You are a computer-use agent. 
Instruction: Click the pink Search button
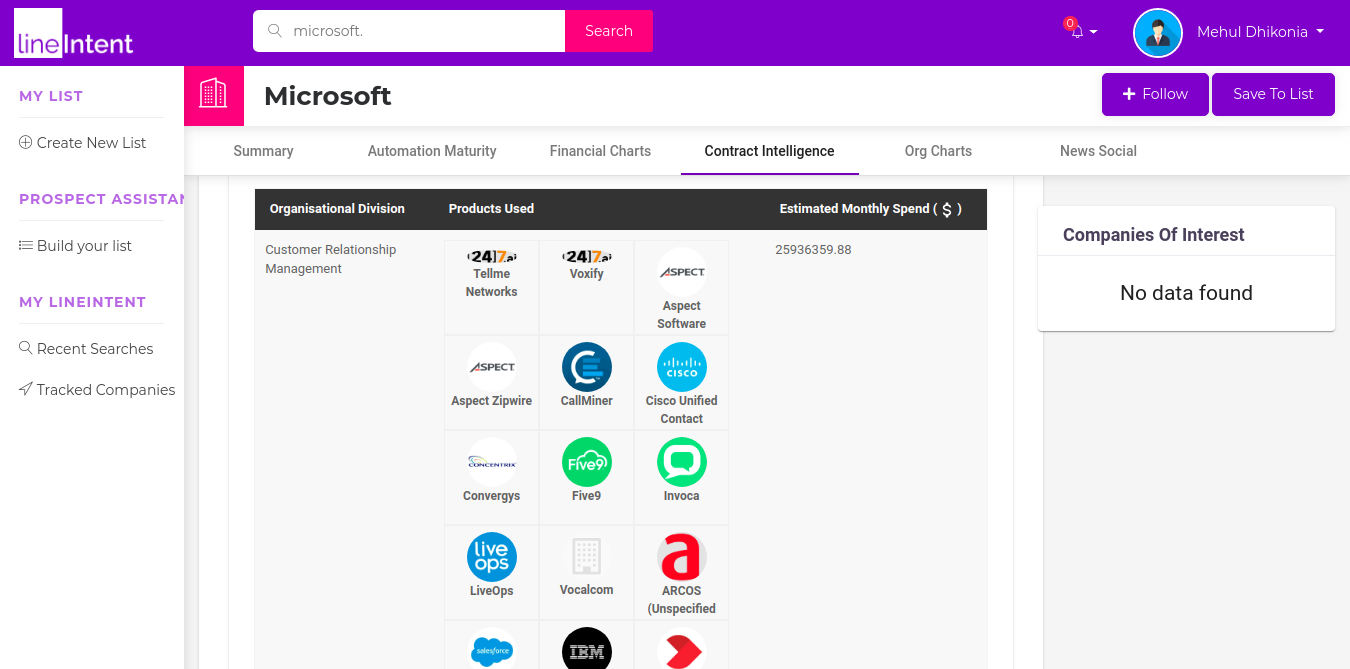pos(609,31)
